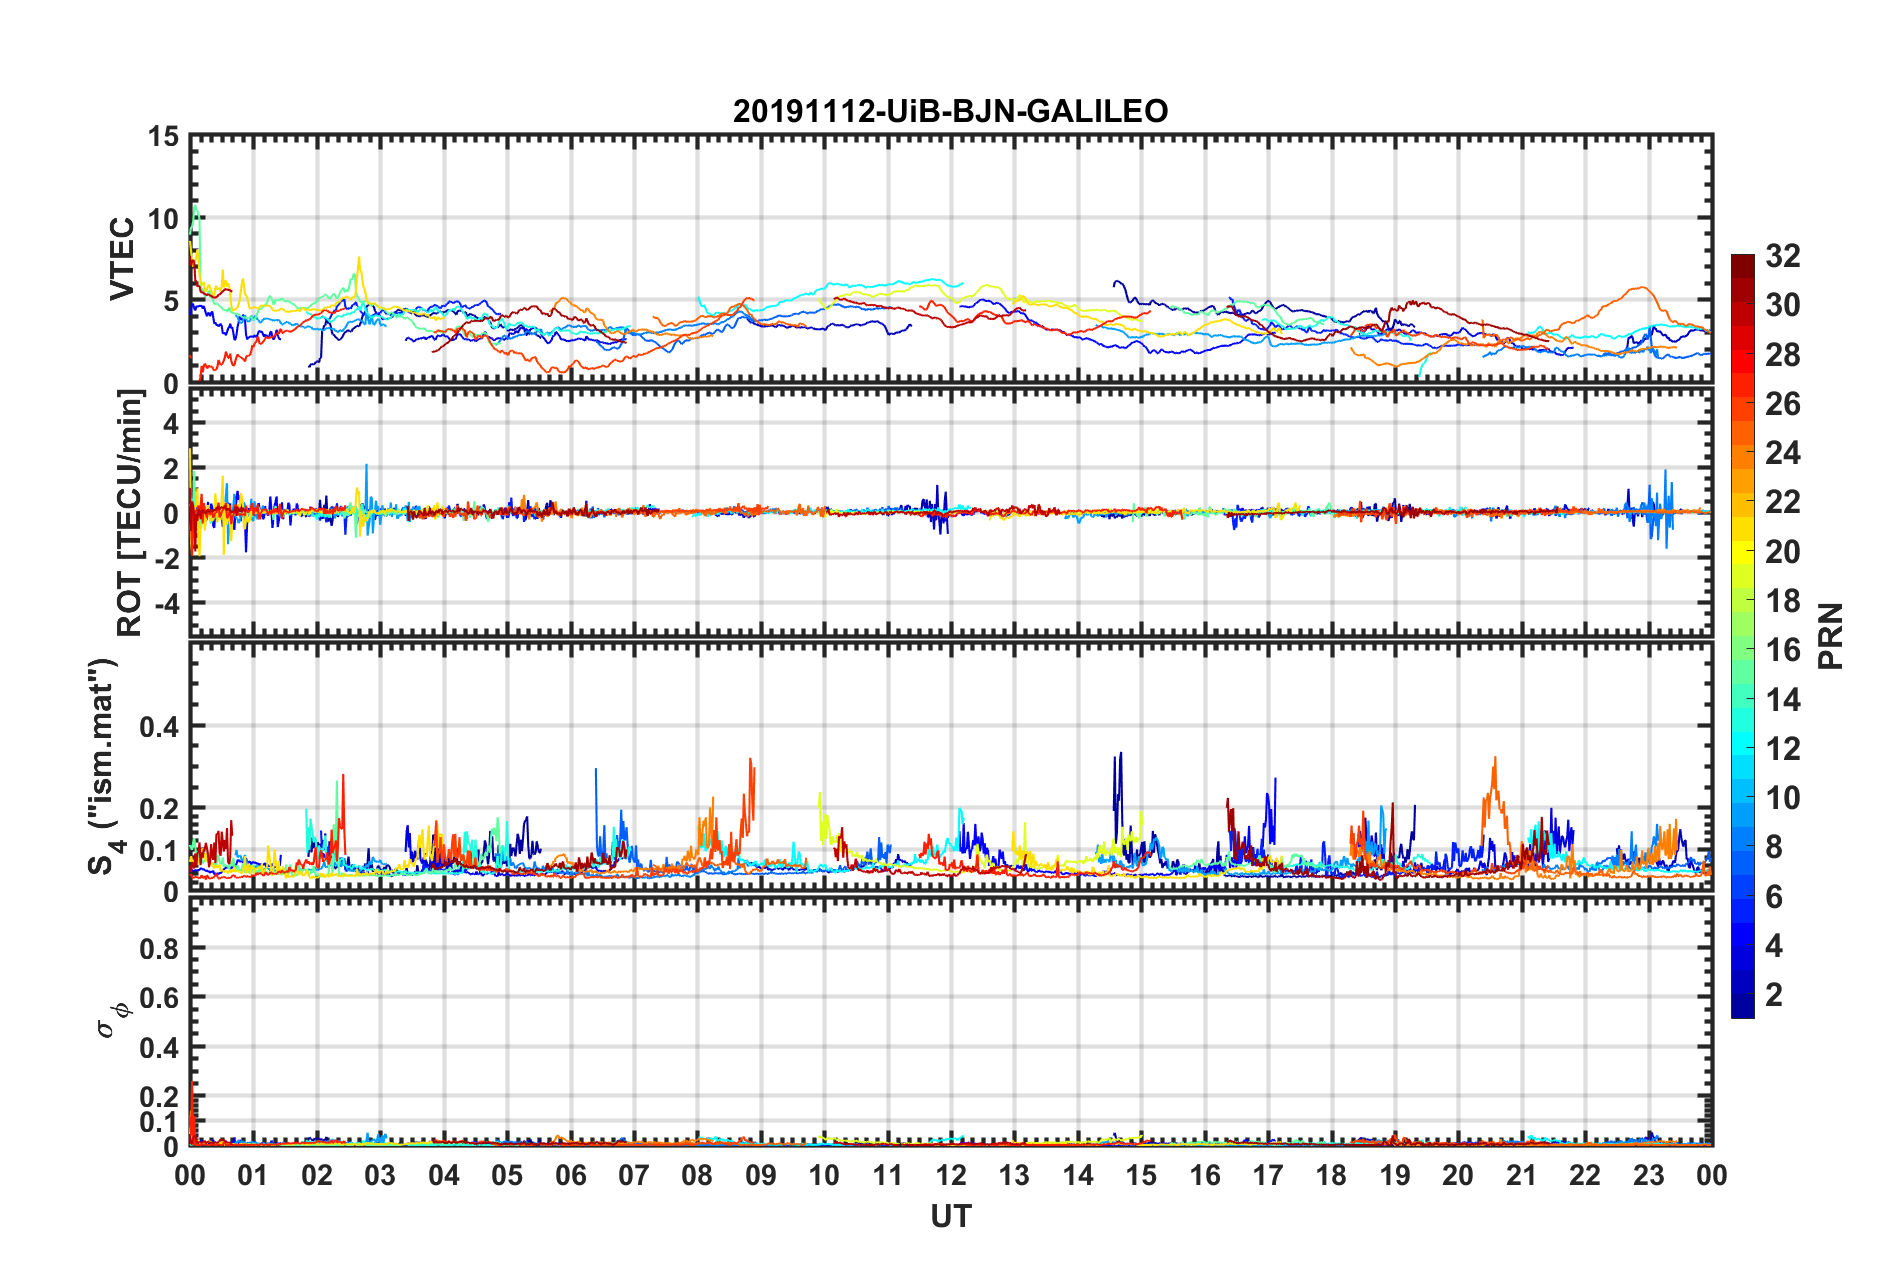
Task: Click inside the VTEC time-series panel
Action: (x=950, y=260)
